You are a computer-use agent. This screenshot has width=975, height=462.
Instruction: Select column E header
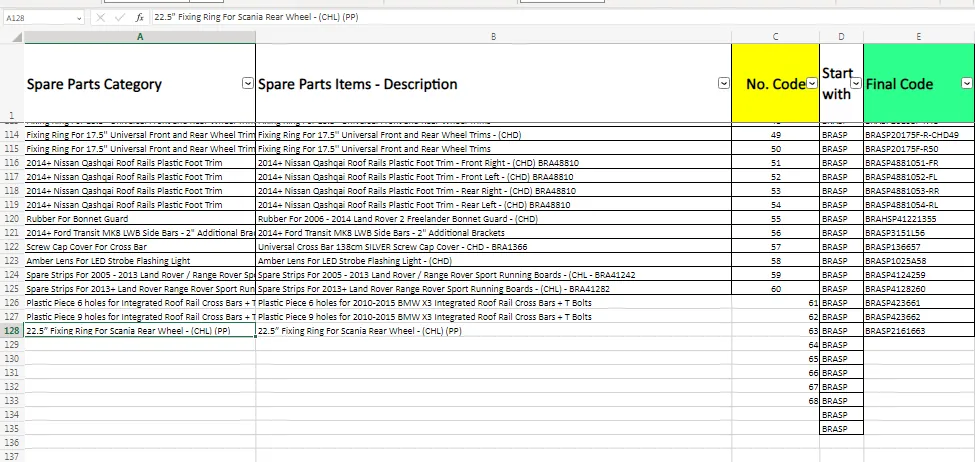918,37
